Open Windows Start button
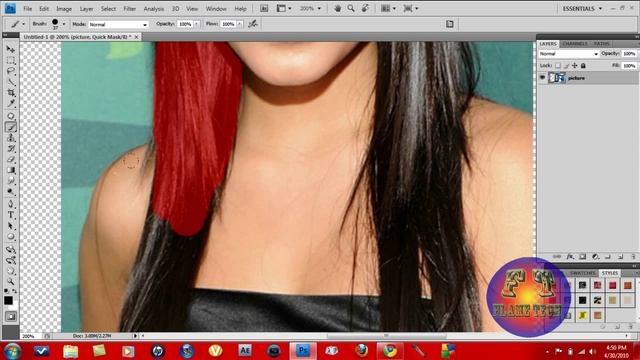 coord(12,351)
